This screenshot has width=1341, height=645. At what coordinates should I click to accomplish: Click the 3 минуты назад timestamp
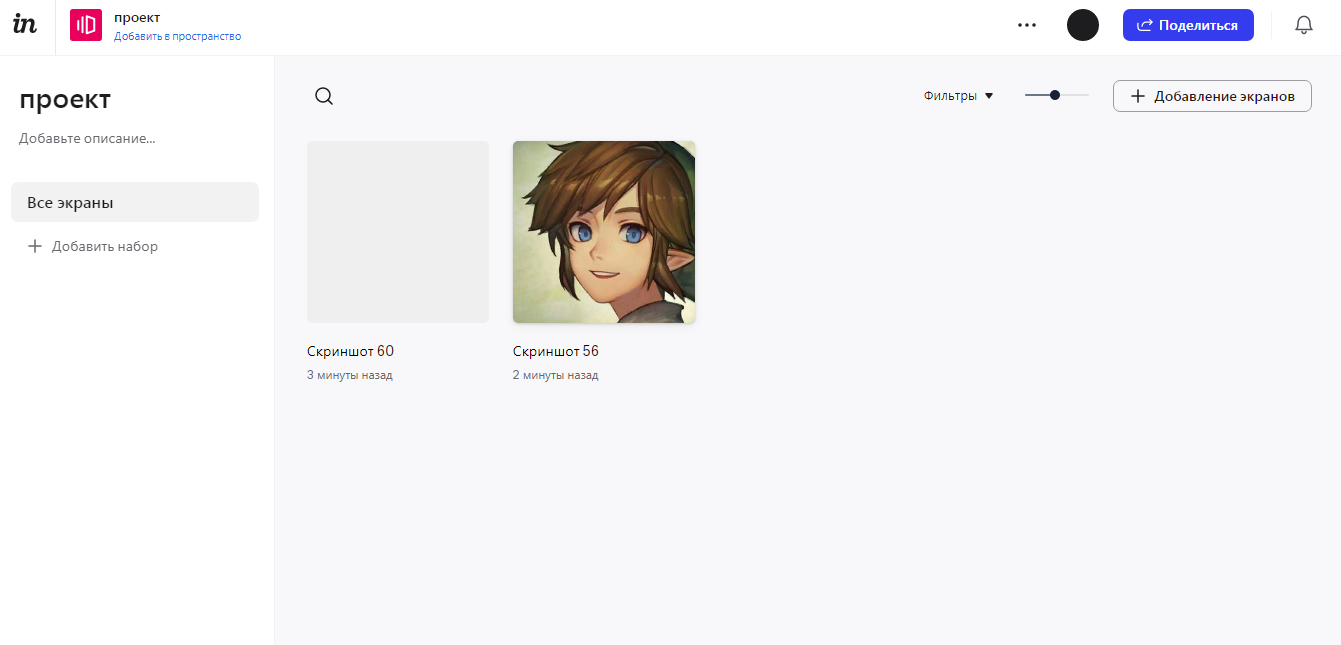point(350,375)
